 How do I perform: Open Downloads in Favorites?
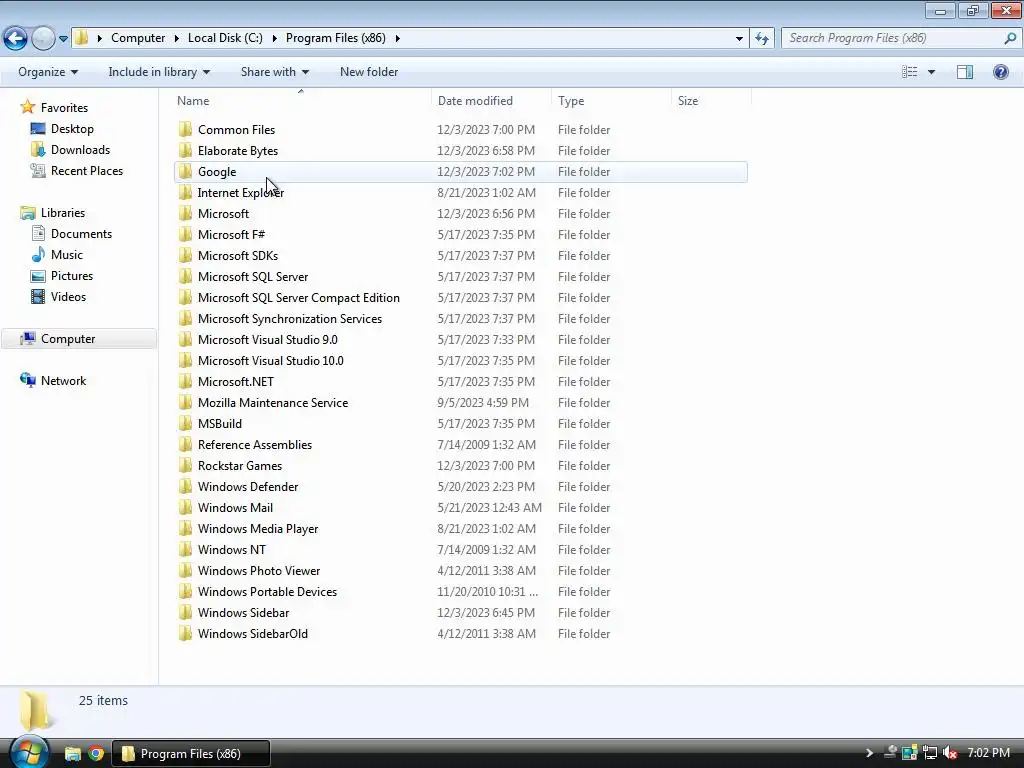(x=80, y=150)
